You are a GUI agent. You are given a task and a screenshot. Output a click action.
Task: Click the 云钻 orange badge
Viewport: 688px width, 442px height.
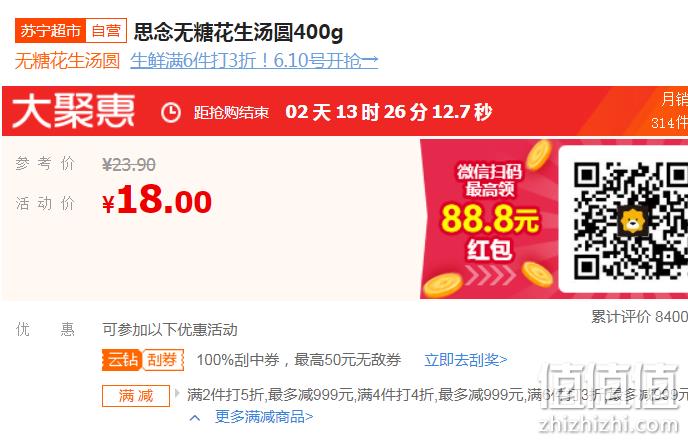click(122, 360)
